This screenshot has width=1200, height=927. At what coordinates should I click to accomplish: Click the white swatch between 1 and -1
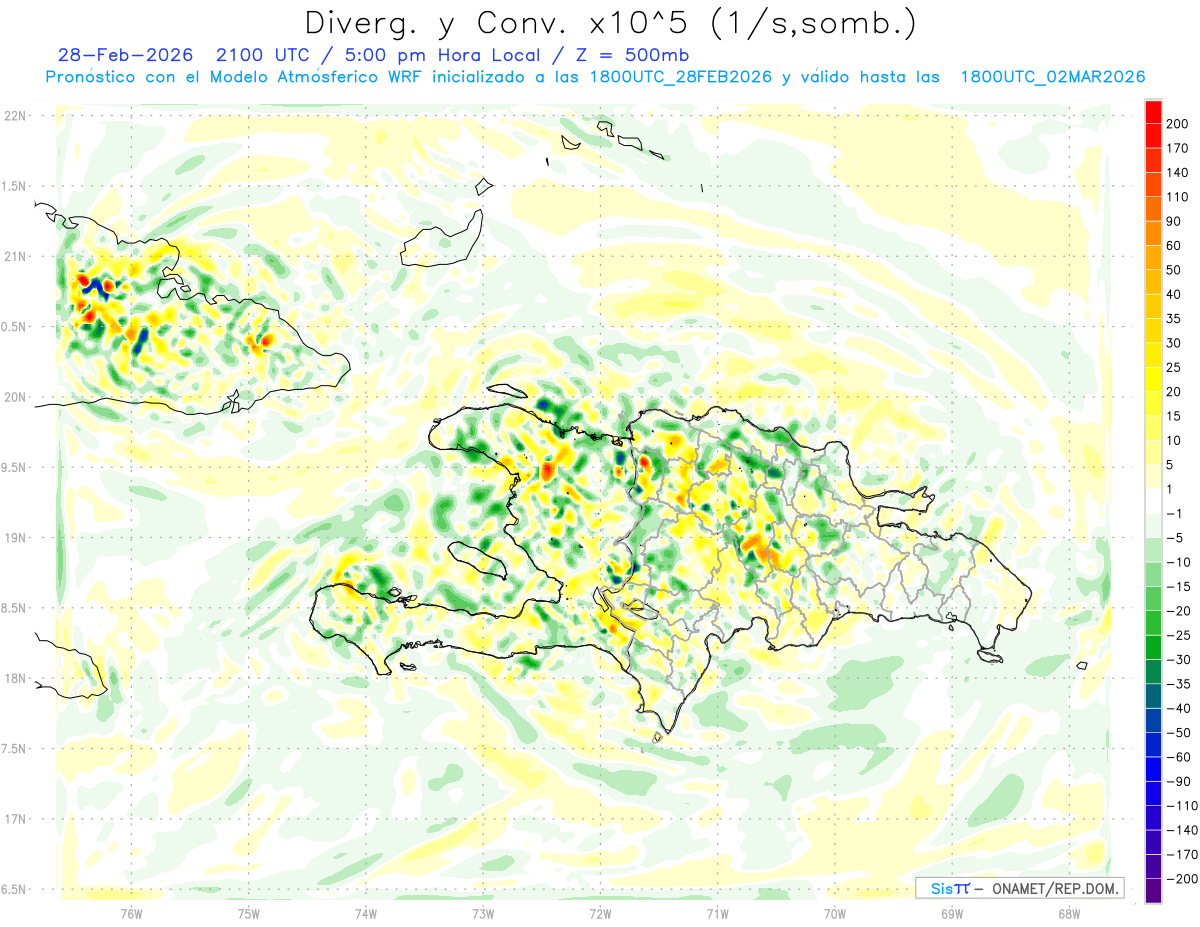coord(1153,501)
